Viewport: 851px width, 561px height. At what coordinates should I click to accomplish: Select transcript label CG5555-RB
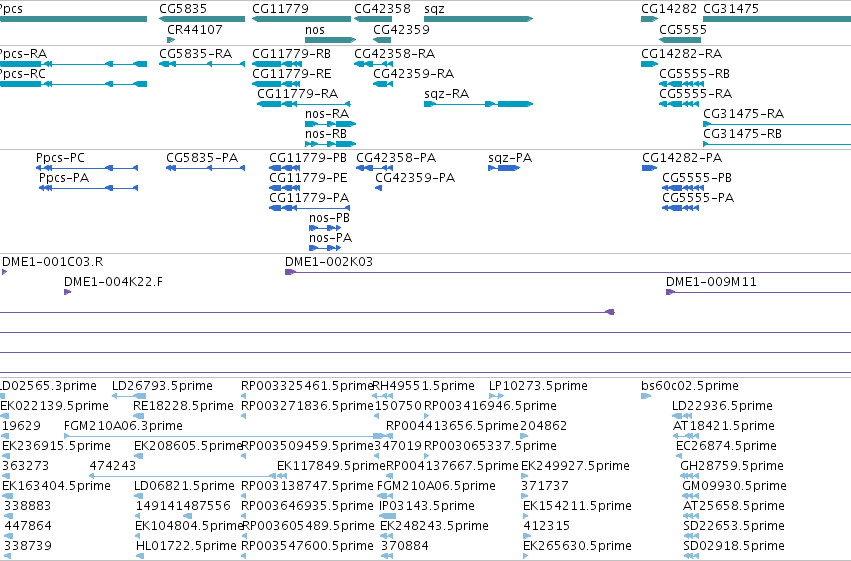click(694, 74)
